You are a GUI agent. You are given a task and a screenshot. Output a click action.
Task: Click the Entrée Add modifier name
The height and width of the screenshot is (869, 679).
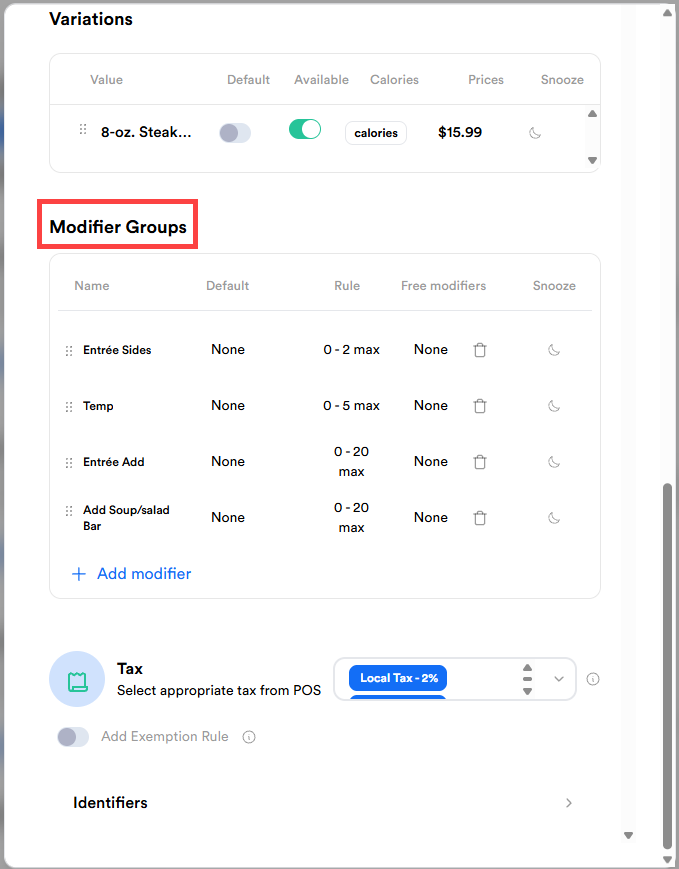point(114,462)
